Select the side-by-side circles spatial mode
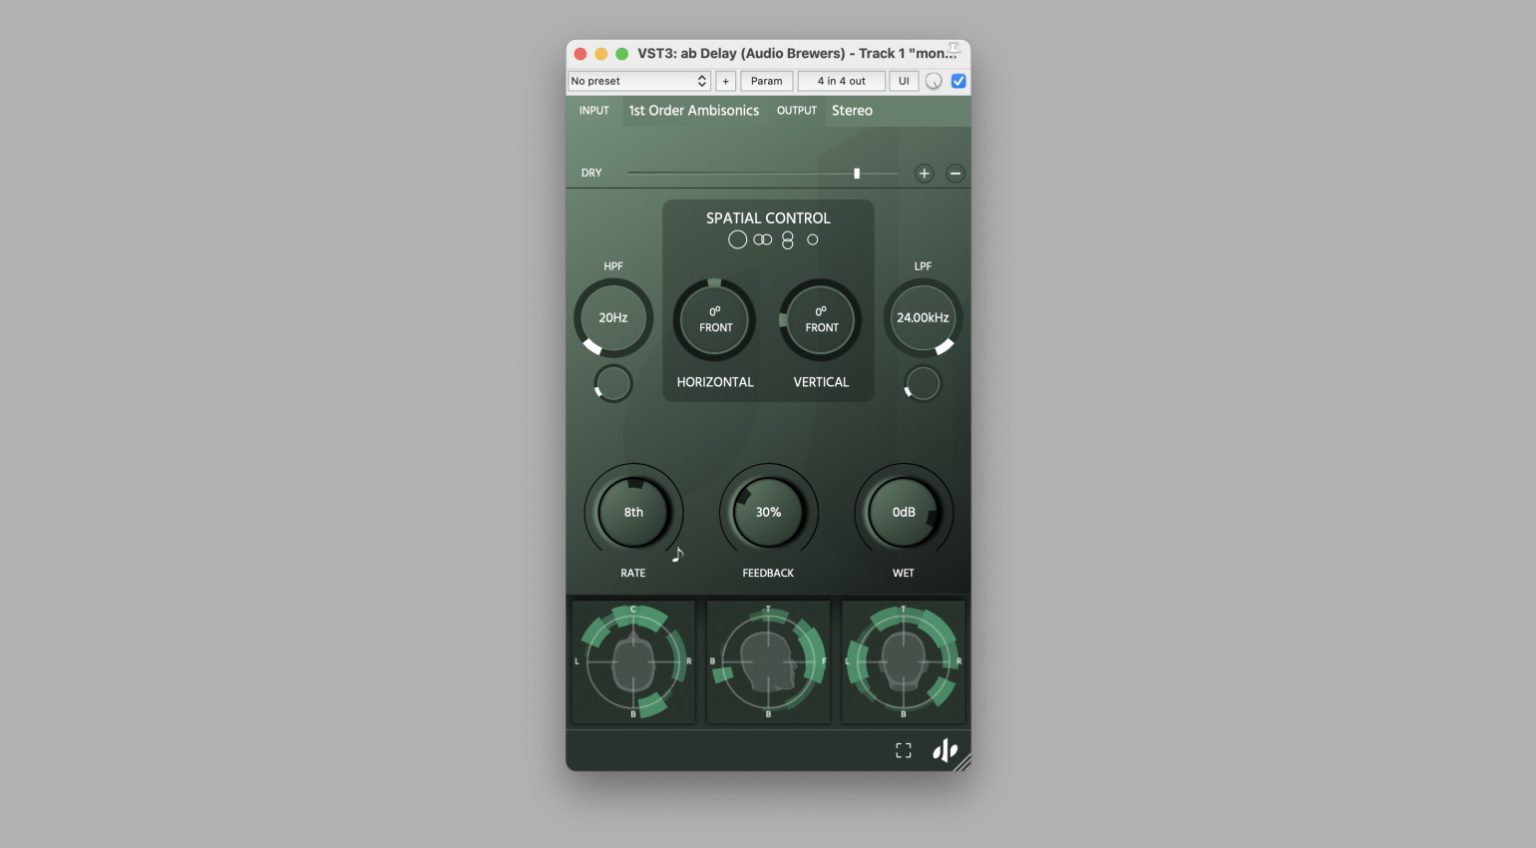The height and width of the screenshot is (848, 1536). coord(763,240)
